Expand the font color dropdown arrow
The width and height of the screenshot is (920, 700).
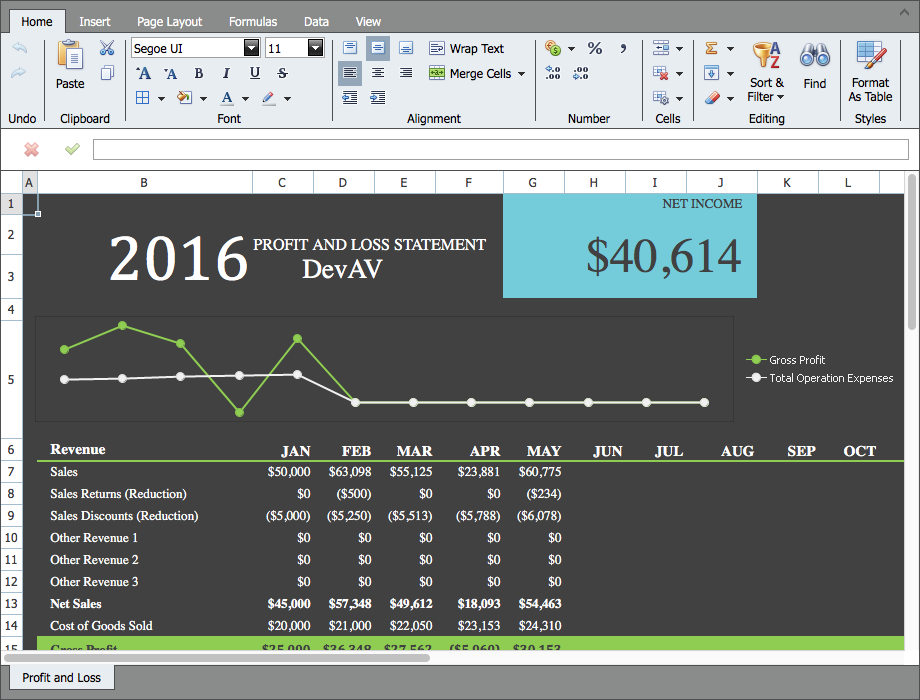pyautogui.click(x=245, y=99)
